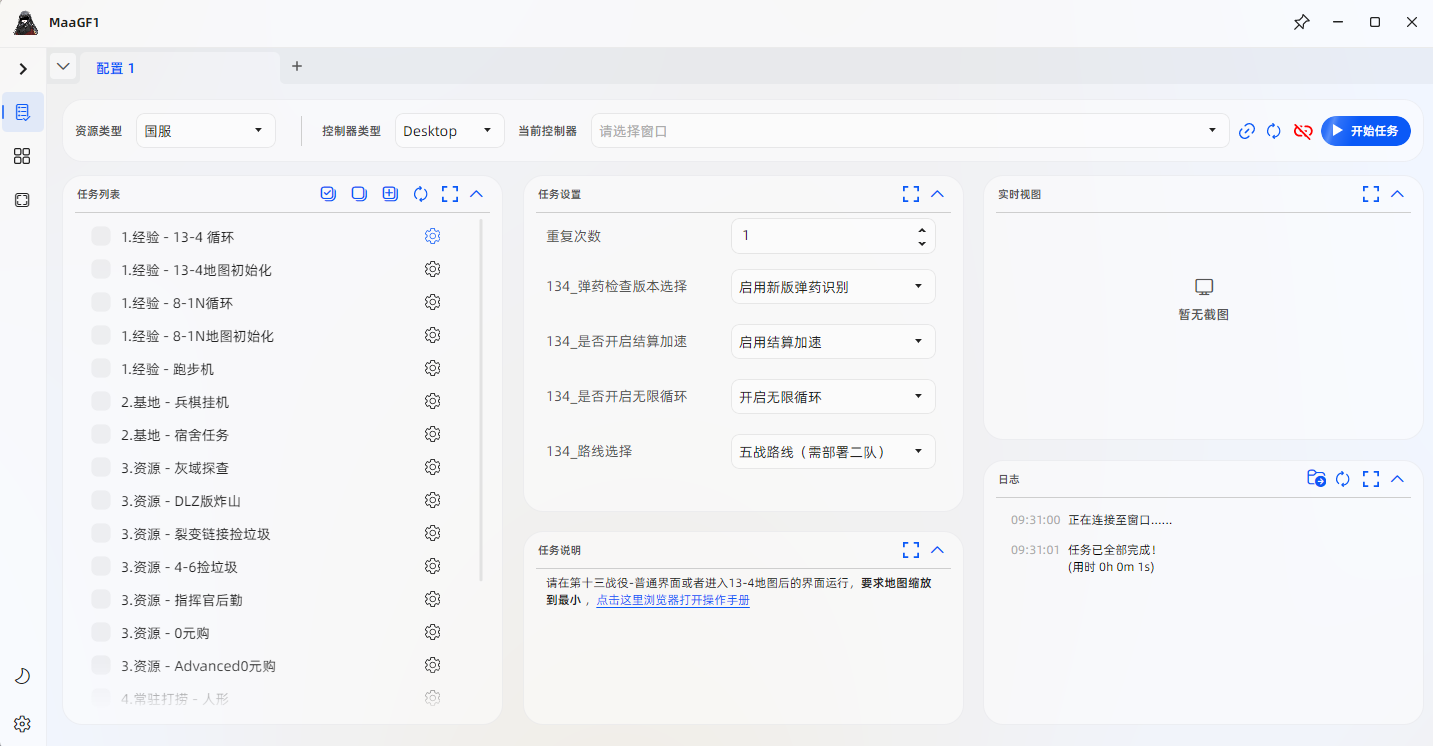Open settings for 经验 - 13-4 循环 task
The width and height of the screenshot is (1433, 746).
pos(432,236)
